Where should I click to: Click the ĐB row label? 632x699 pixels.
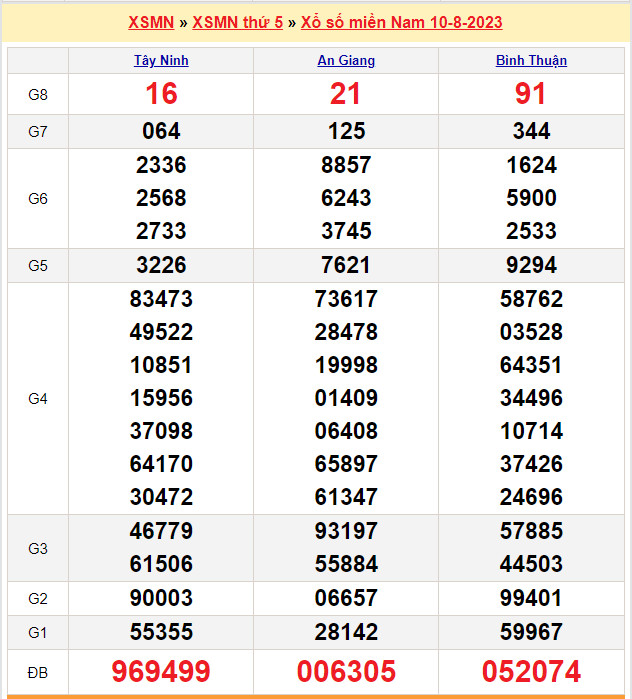(38, 672)
